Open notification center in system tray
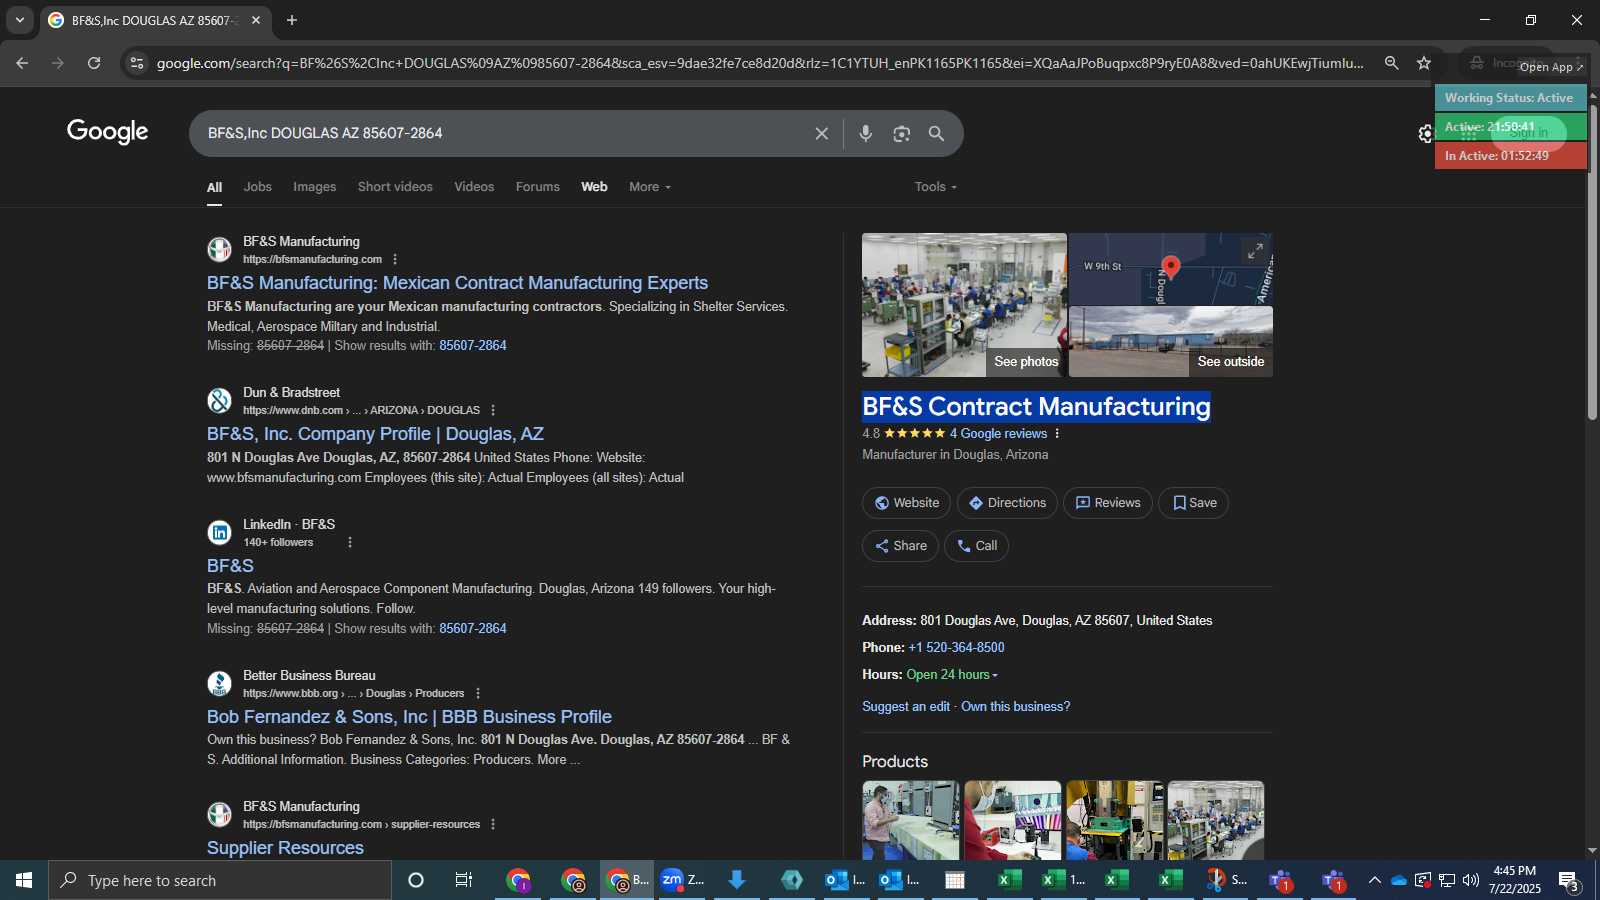This screenshot has height=900, width=1600. tap(1568, 881)
